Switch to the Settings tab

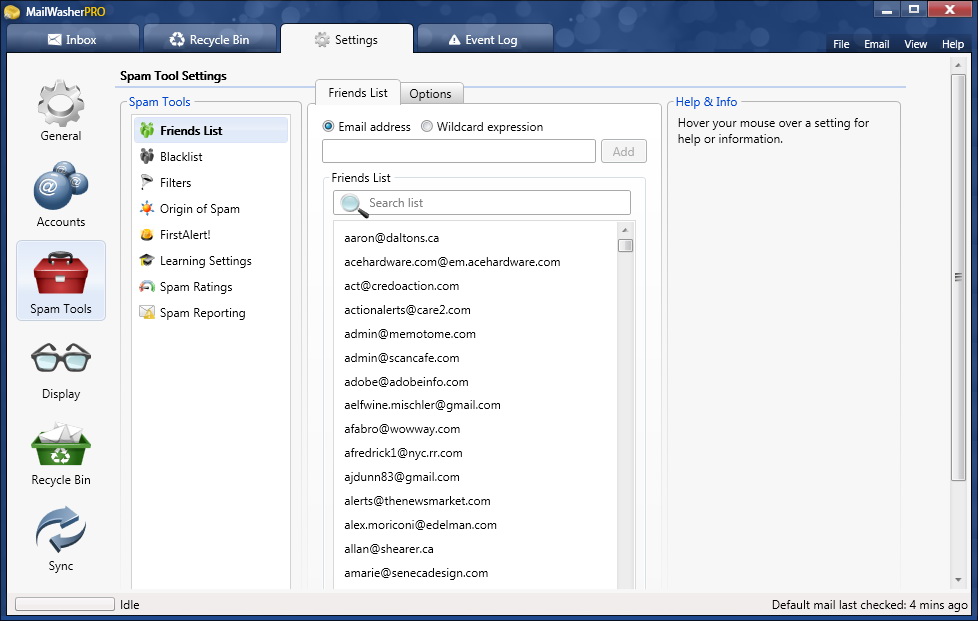coord(347,39)
